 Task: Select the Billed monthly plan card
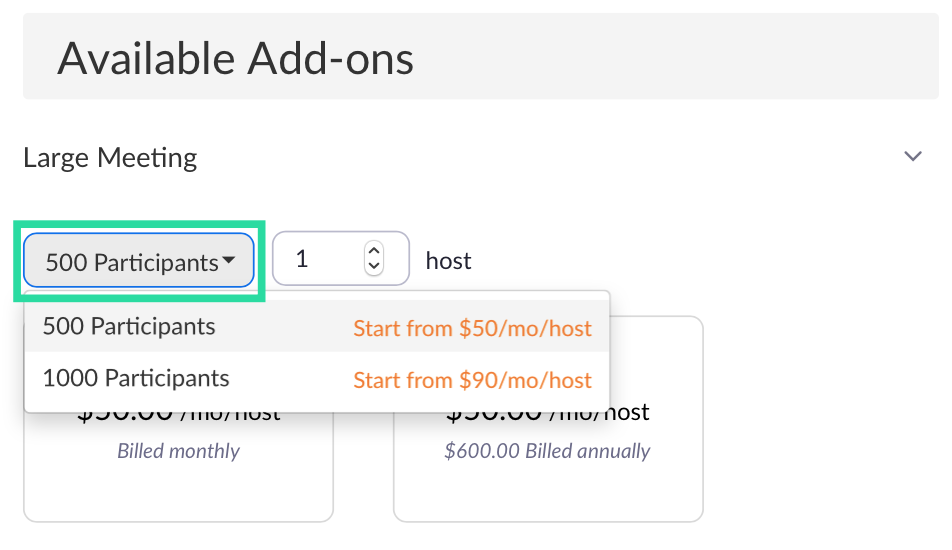pyautogui.click(x=178, y=480)
